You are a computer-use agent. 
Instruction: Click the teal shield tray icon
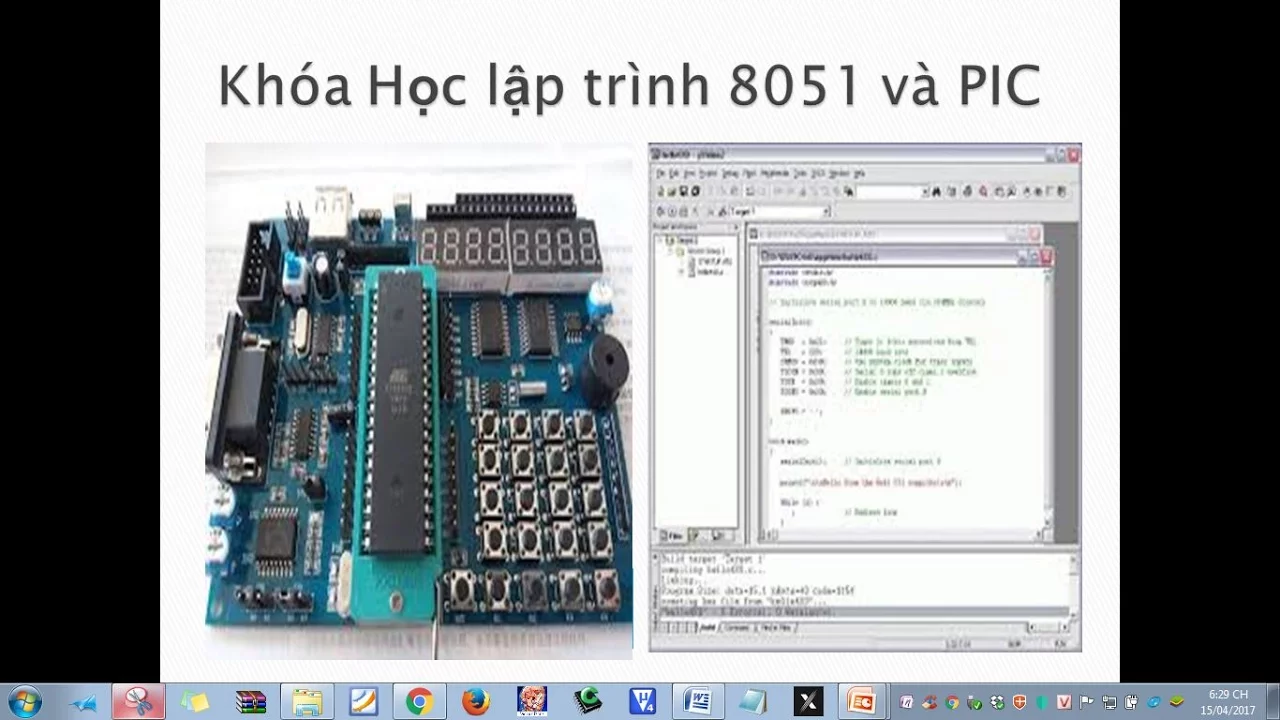[1042, 702]
